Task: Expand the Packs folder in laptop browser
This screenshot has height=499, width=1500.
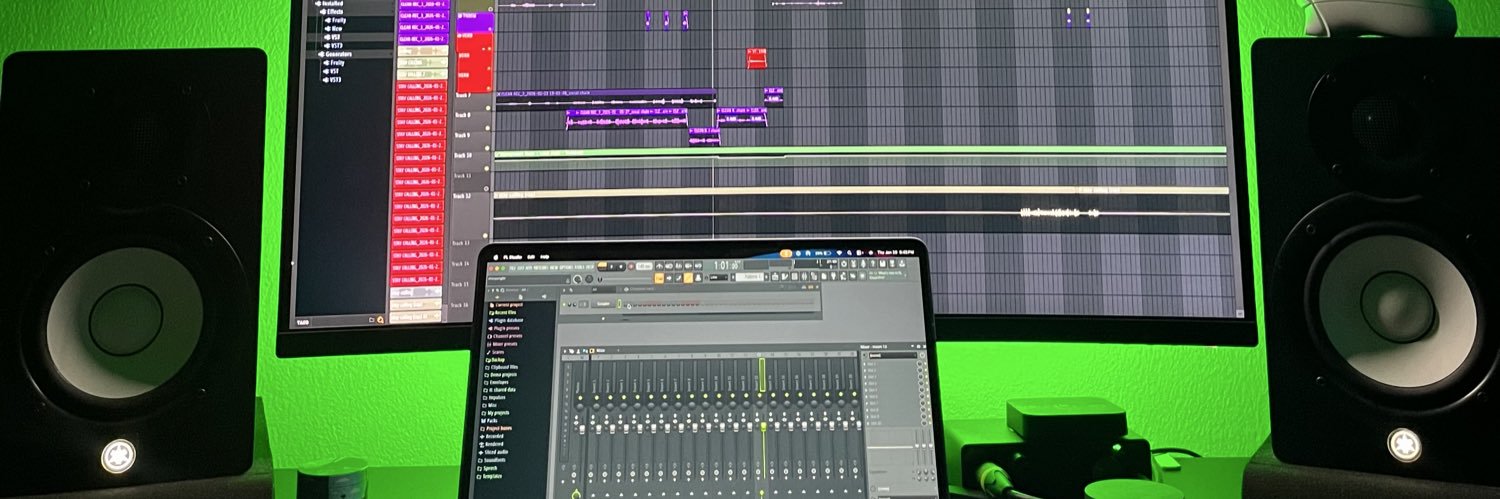Action: 494,420
